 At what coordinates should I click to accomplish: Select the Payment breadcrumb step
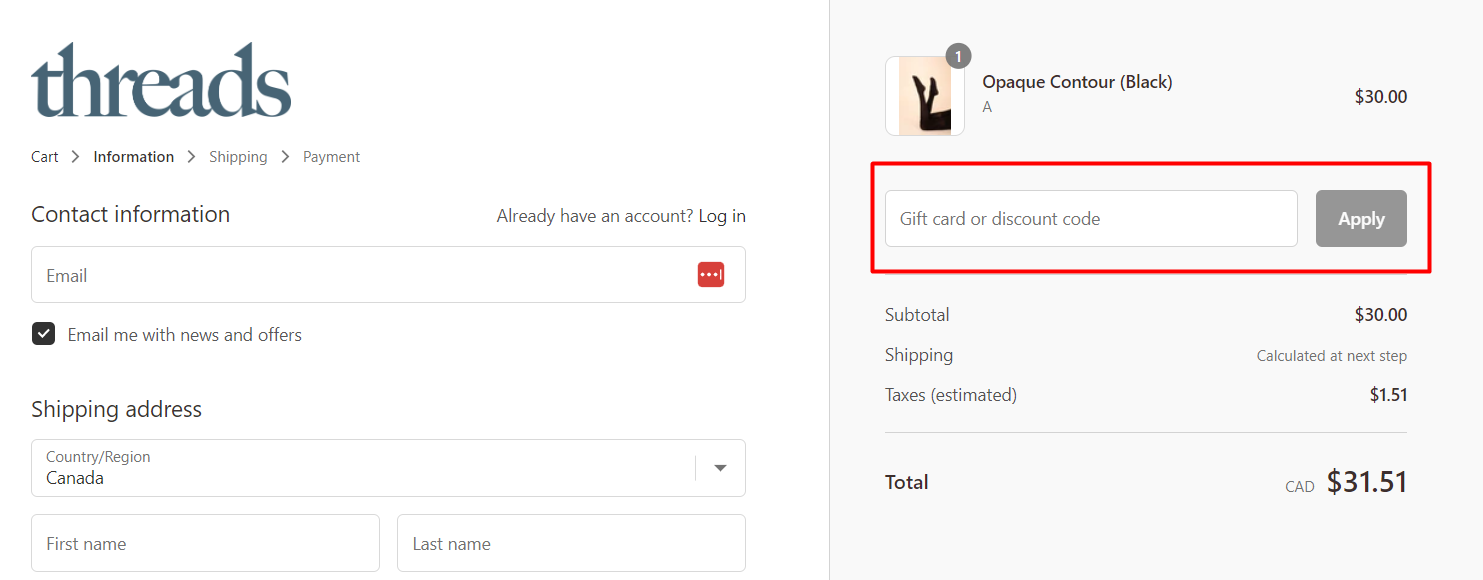(331, 157)
